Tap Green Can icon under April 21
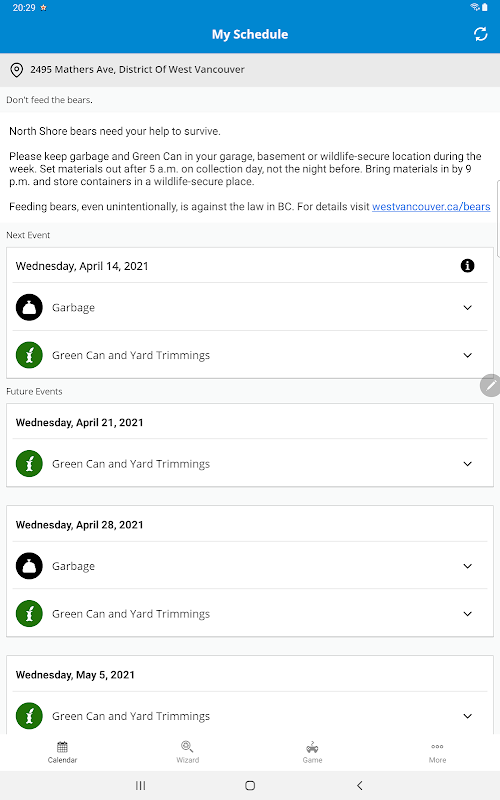The image size is (500, 800). point(29,463)
